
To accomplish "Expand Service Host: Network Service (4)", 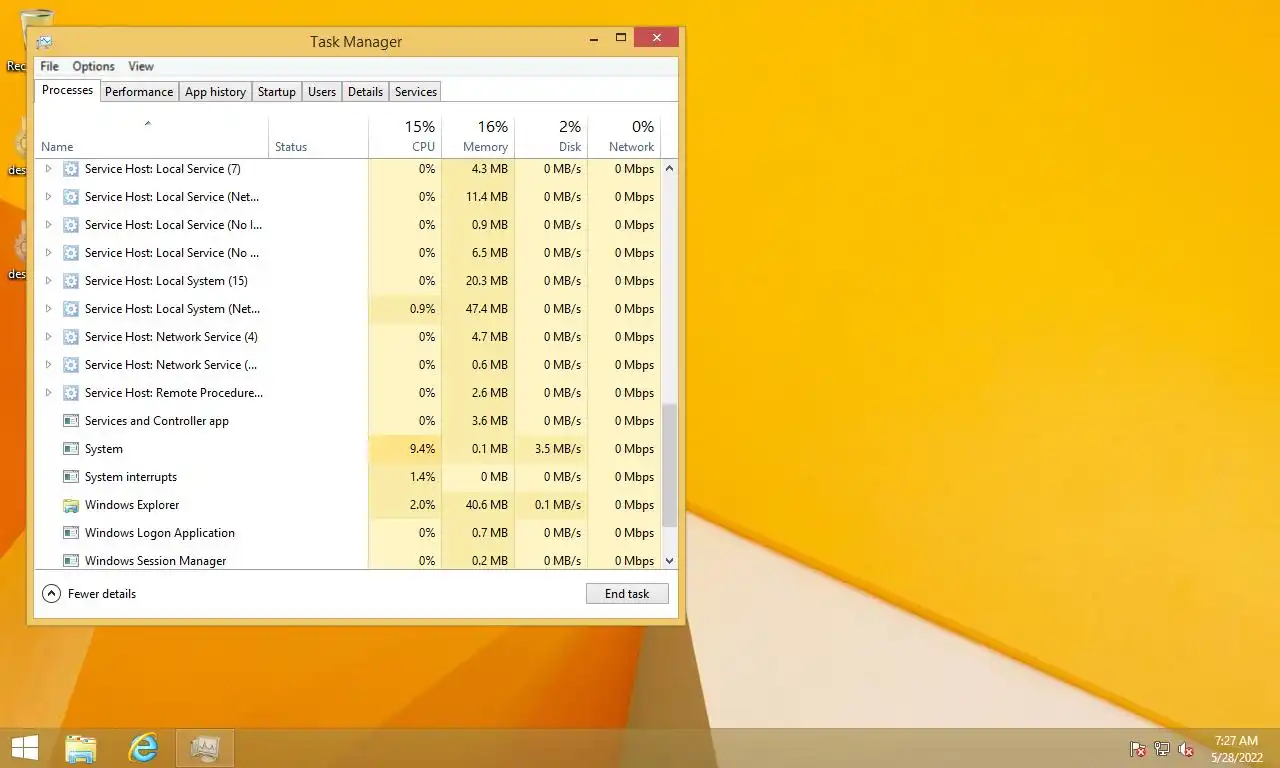I will pos(48,337).
